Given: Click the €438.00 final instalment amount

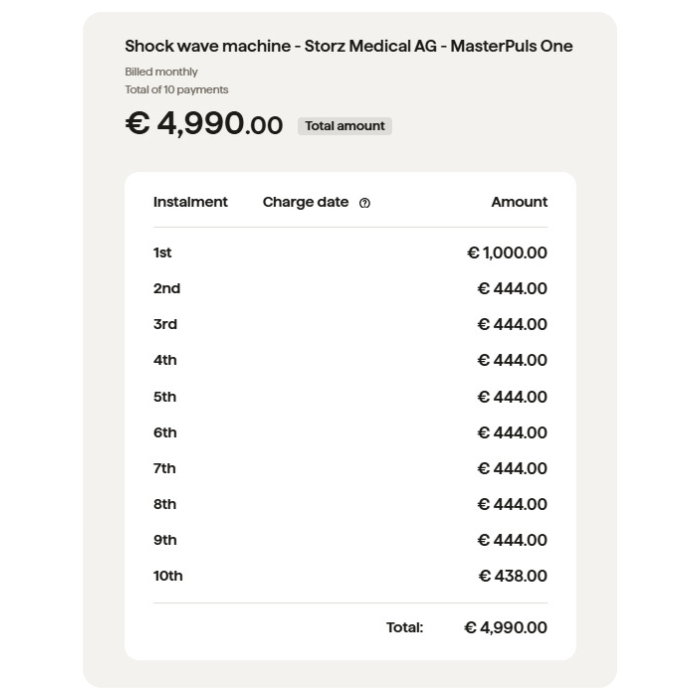Looking at the screenshot, I should 513,576.
